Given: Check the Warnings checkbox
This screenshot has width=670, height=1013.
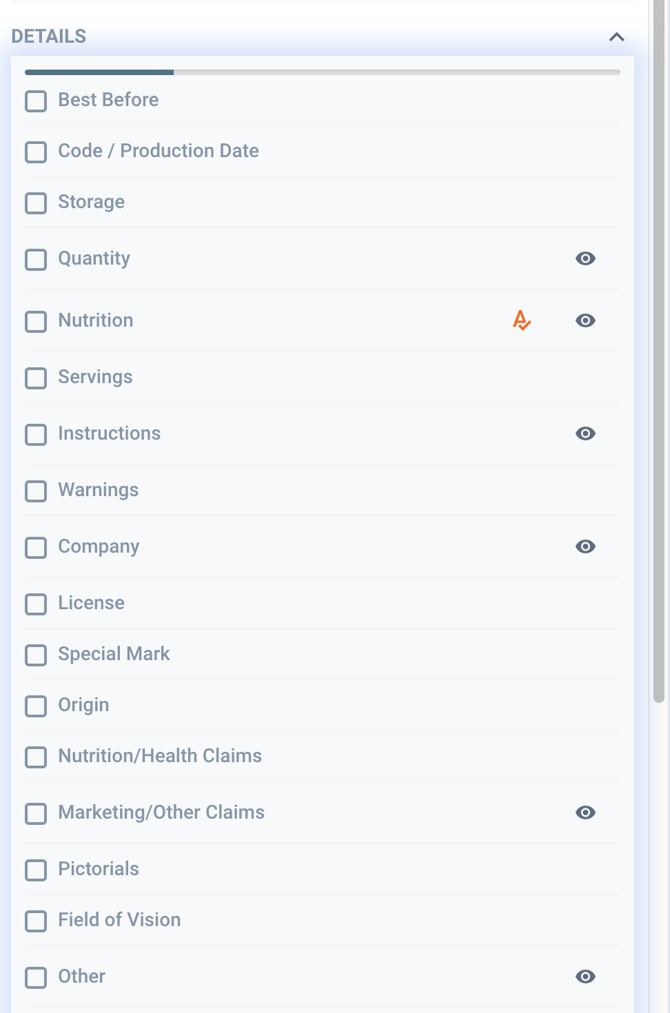Looking at the screenshot, I should (x=36, y=491).
